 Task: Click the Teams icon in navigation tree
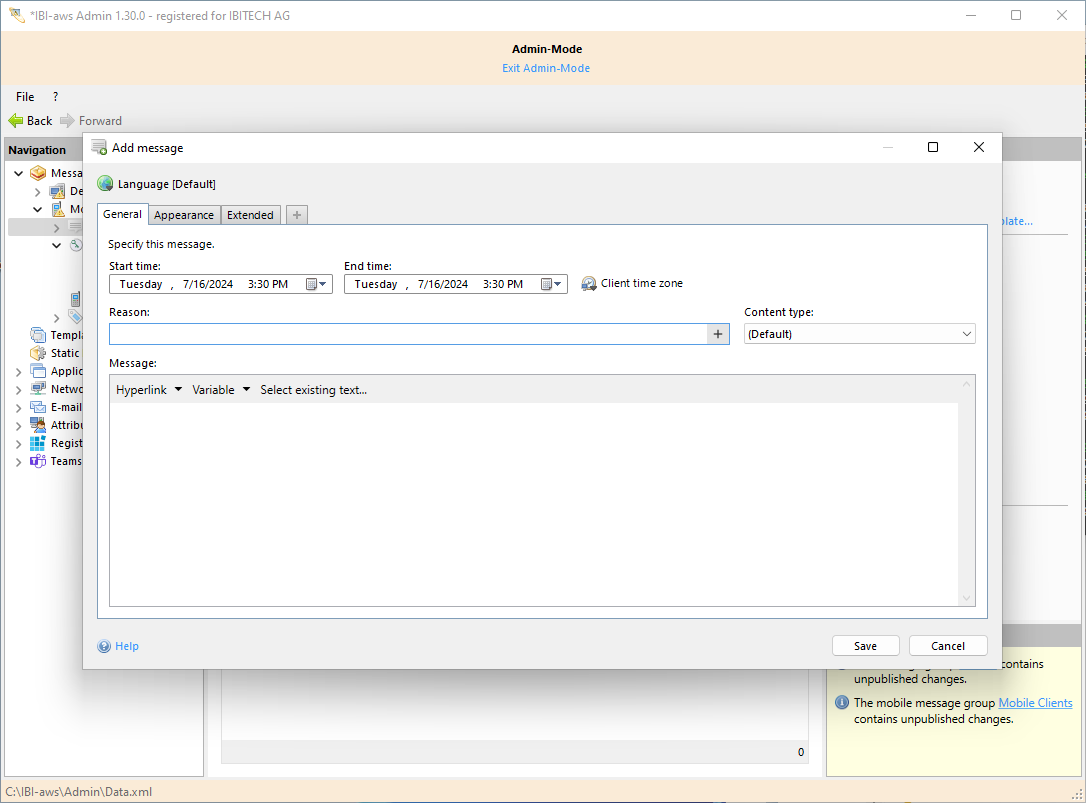point(38,461)
